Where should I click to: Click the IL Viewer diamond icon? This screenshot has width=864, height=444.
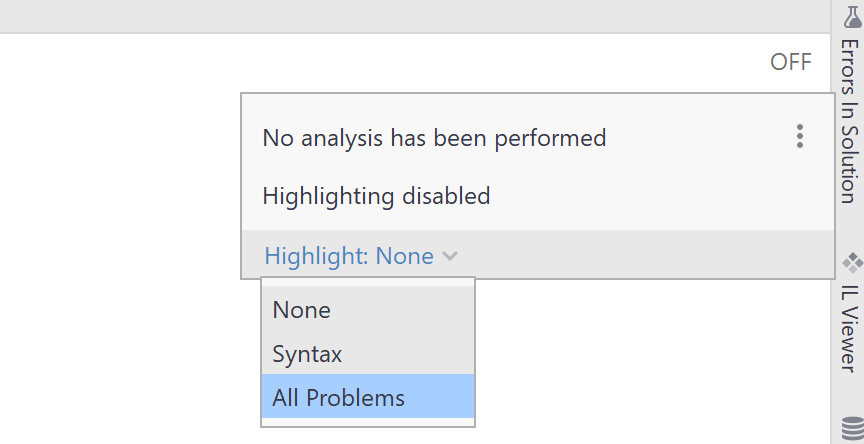tap(852, 263)
